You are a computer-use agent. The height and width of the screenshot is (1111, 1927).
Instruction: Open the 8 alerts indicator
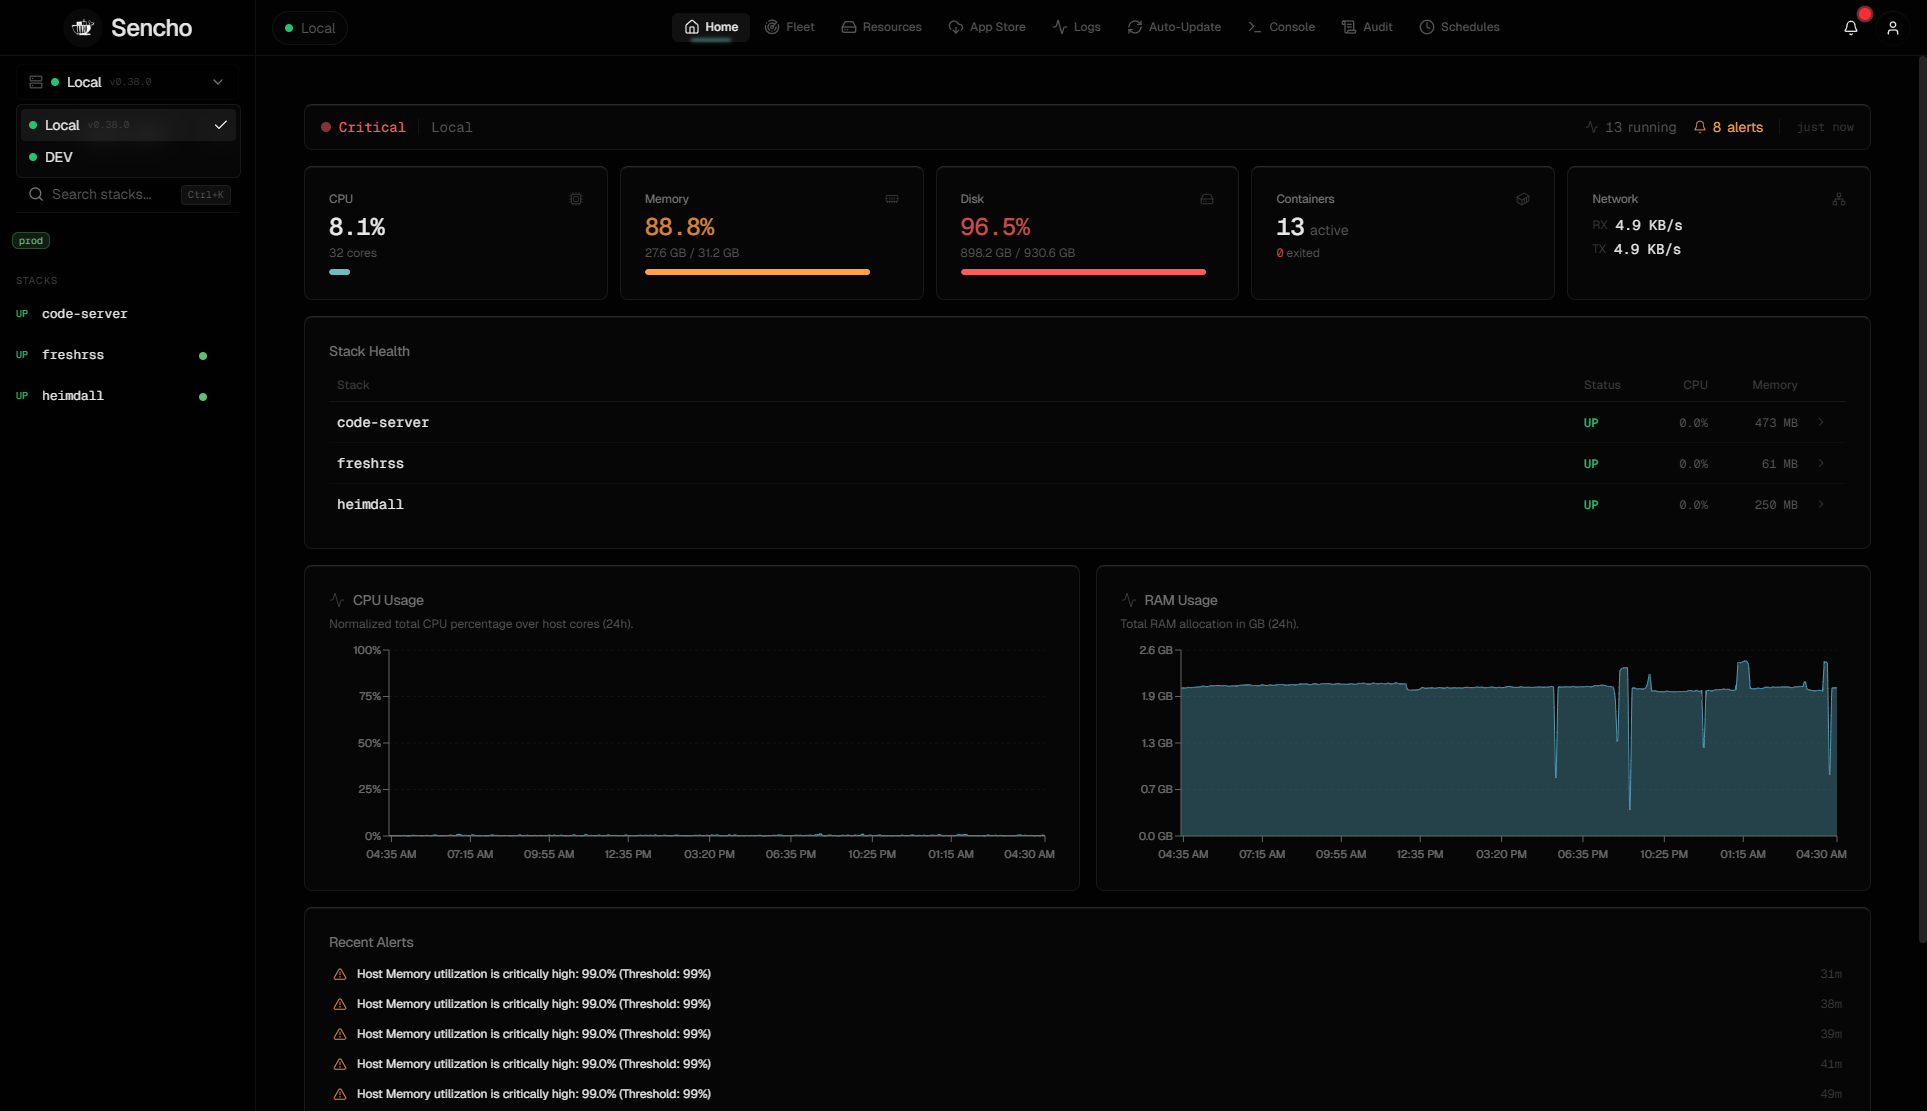pyautogui.click(x=1728, y=127)
